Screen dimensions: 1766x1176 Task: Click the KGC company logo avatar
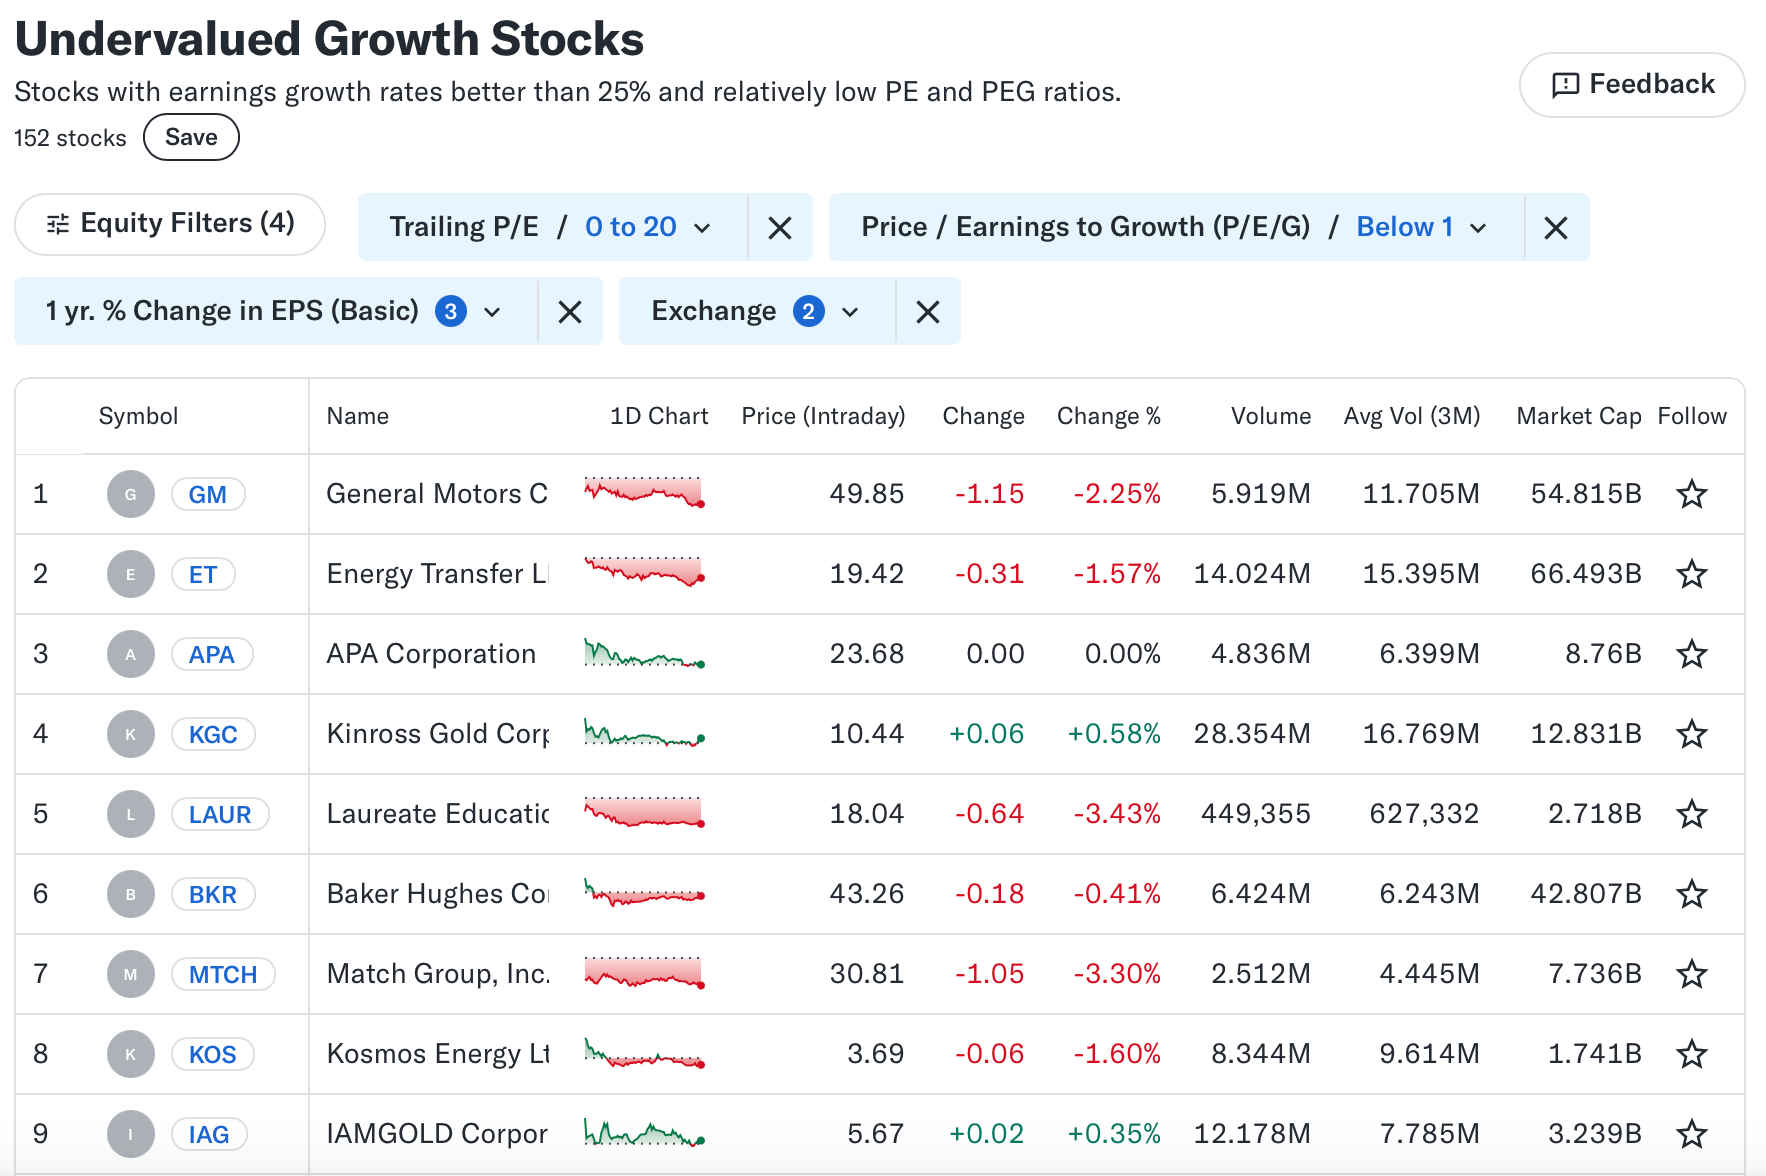point(131,734)
